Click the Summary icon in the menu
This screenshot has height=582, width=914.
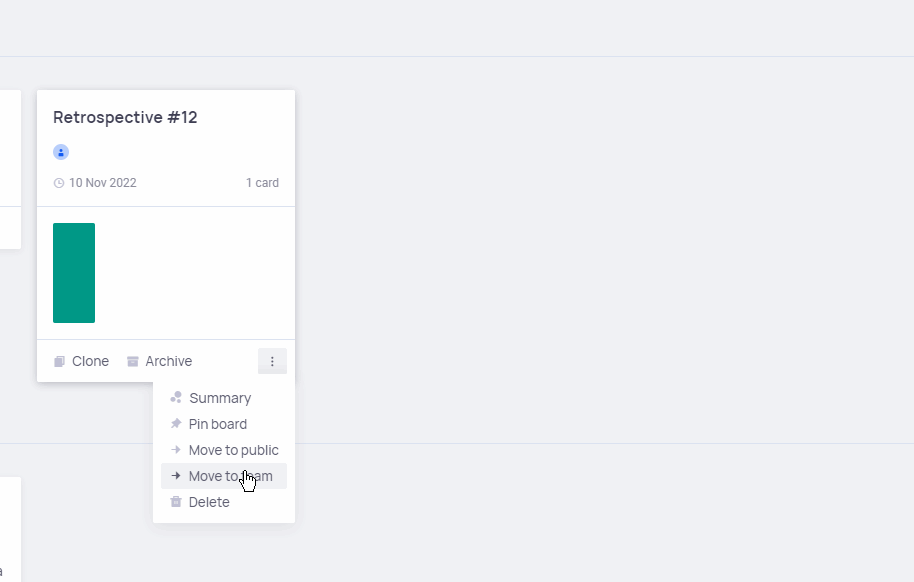(x=176, y=398)
